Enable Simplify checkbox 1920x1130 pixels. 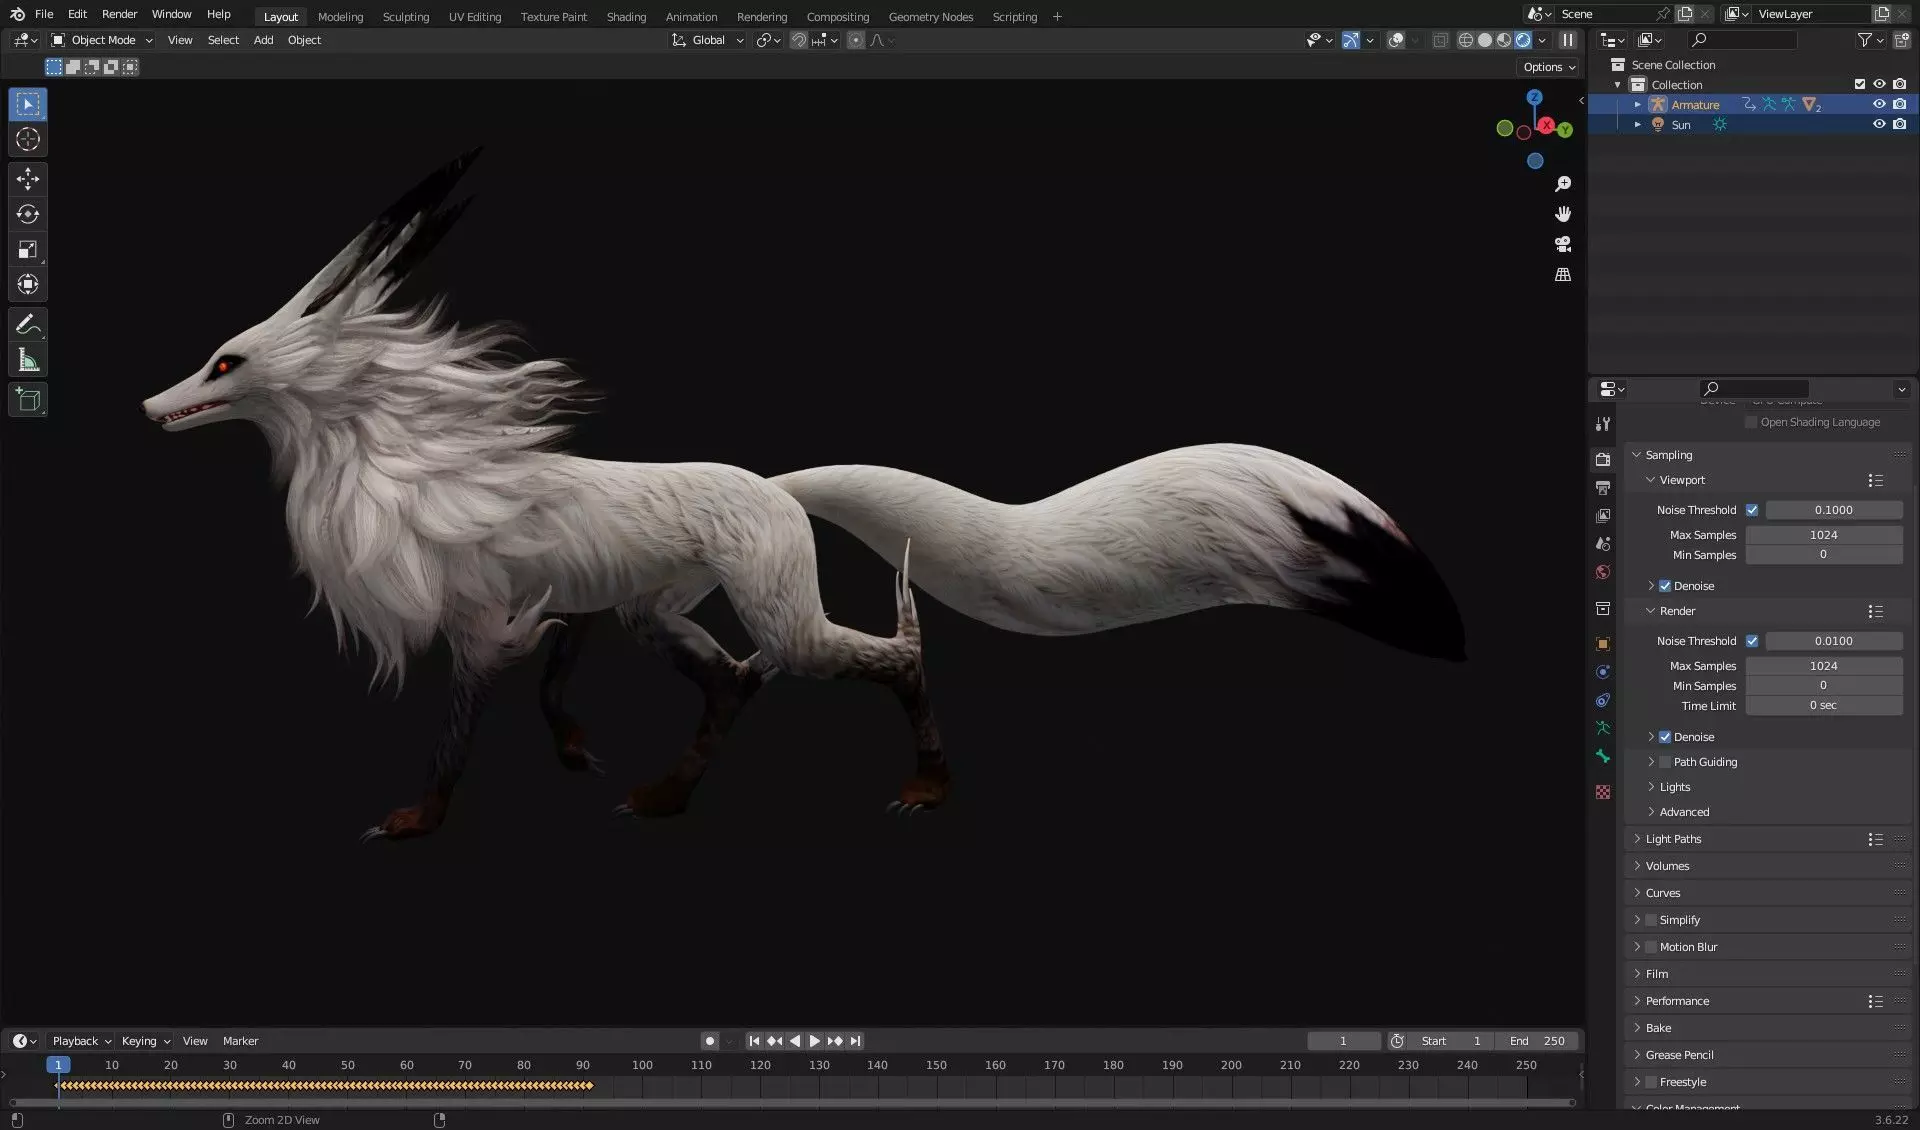pos(1651,920)
